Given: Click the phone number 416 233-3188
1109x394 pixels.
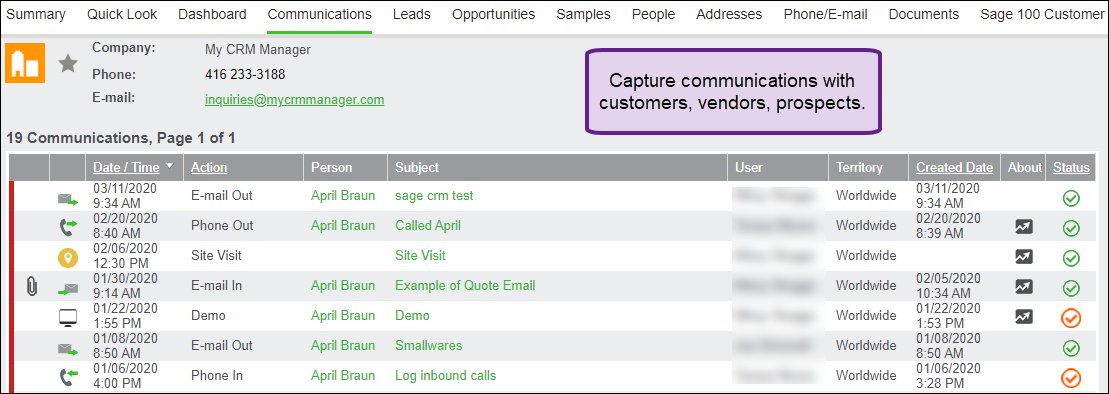Looking at the screenshot, I should click(x=245, y=74).
